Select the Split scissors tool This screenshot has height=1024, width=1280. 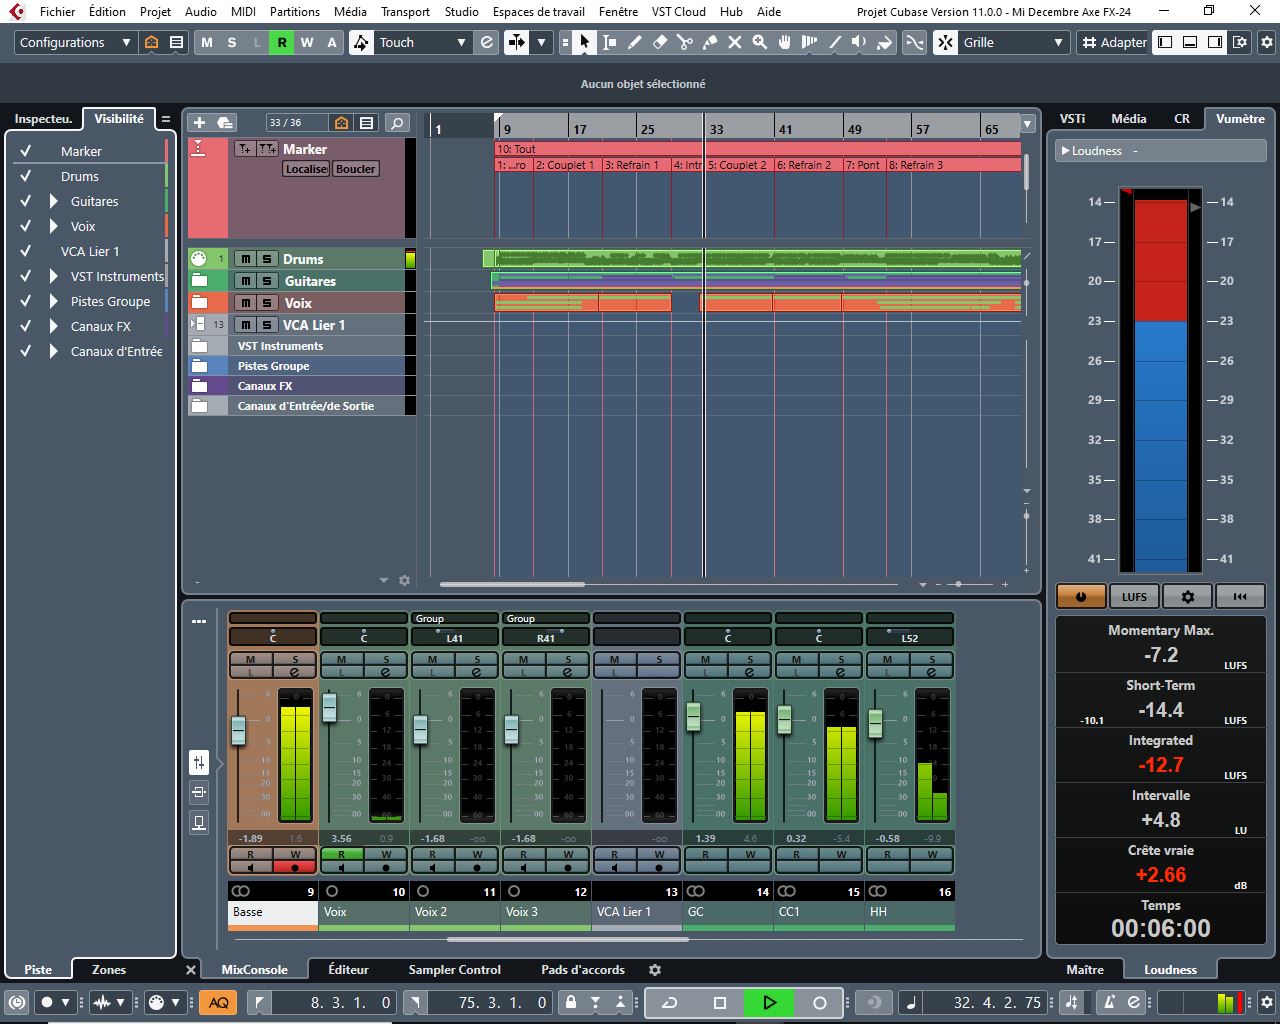pyautogui.click(x=684, y=42)
